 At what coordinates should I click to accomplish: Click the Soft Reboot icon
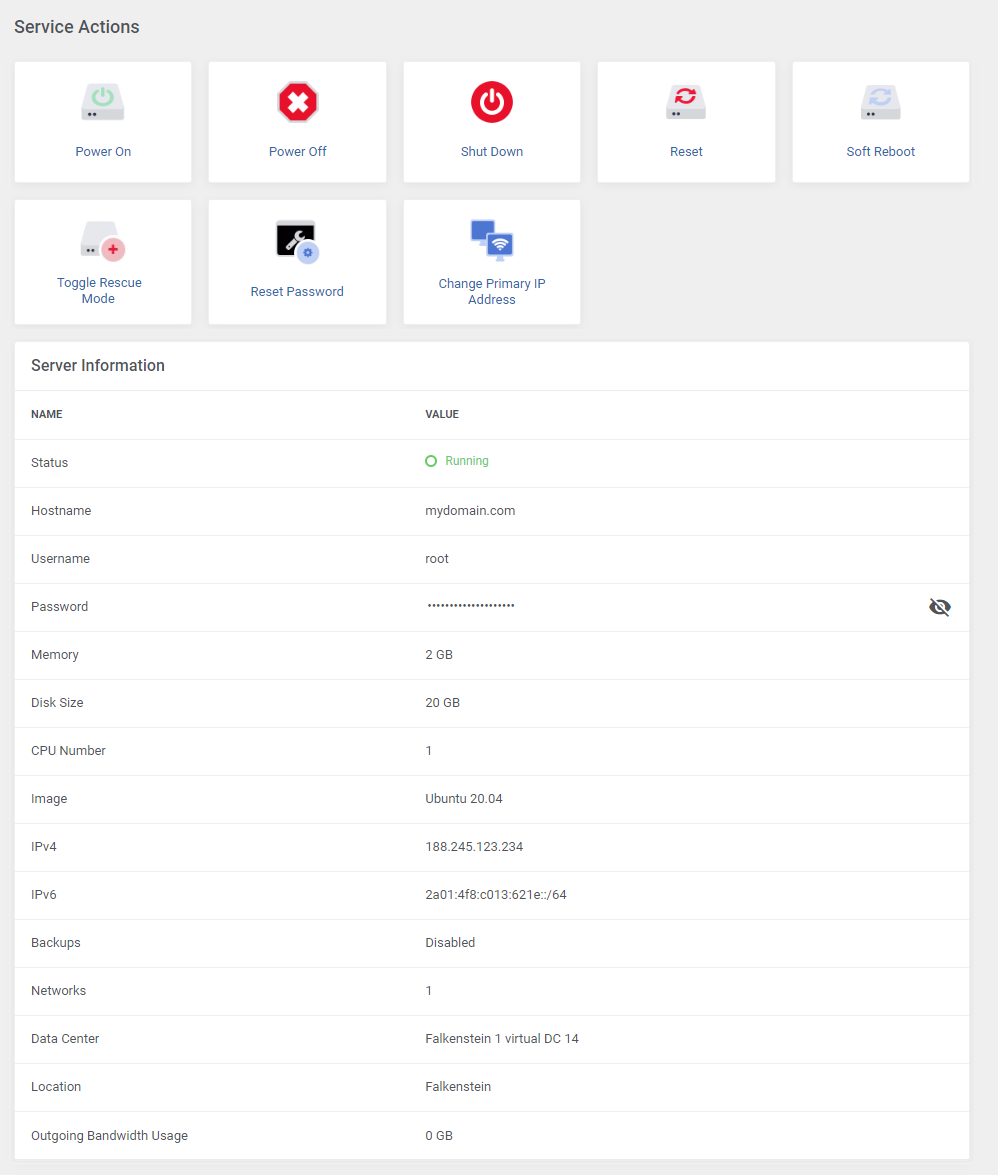880,103
